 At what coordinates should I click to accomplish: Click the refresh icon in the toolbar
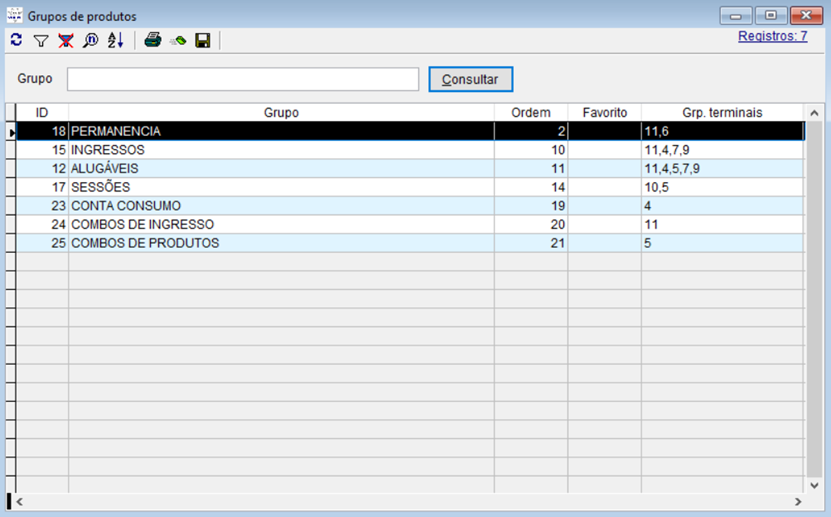click(16, 40)
